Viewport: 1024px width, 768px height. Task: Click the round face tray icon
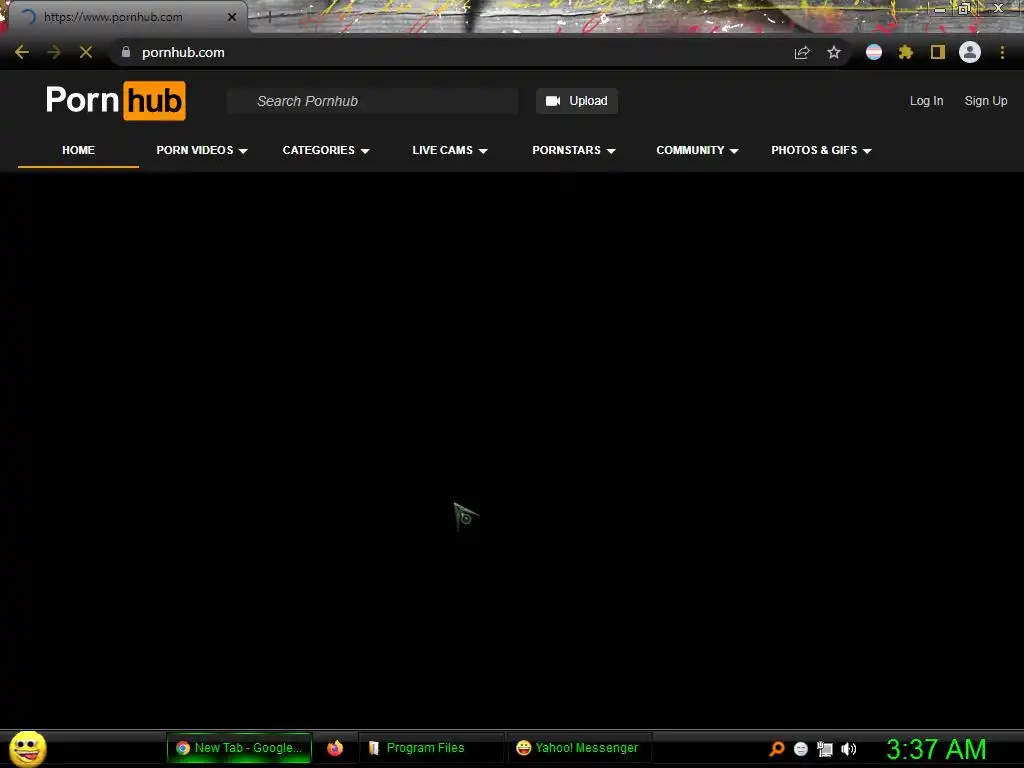coord(801,749)
